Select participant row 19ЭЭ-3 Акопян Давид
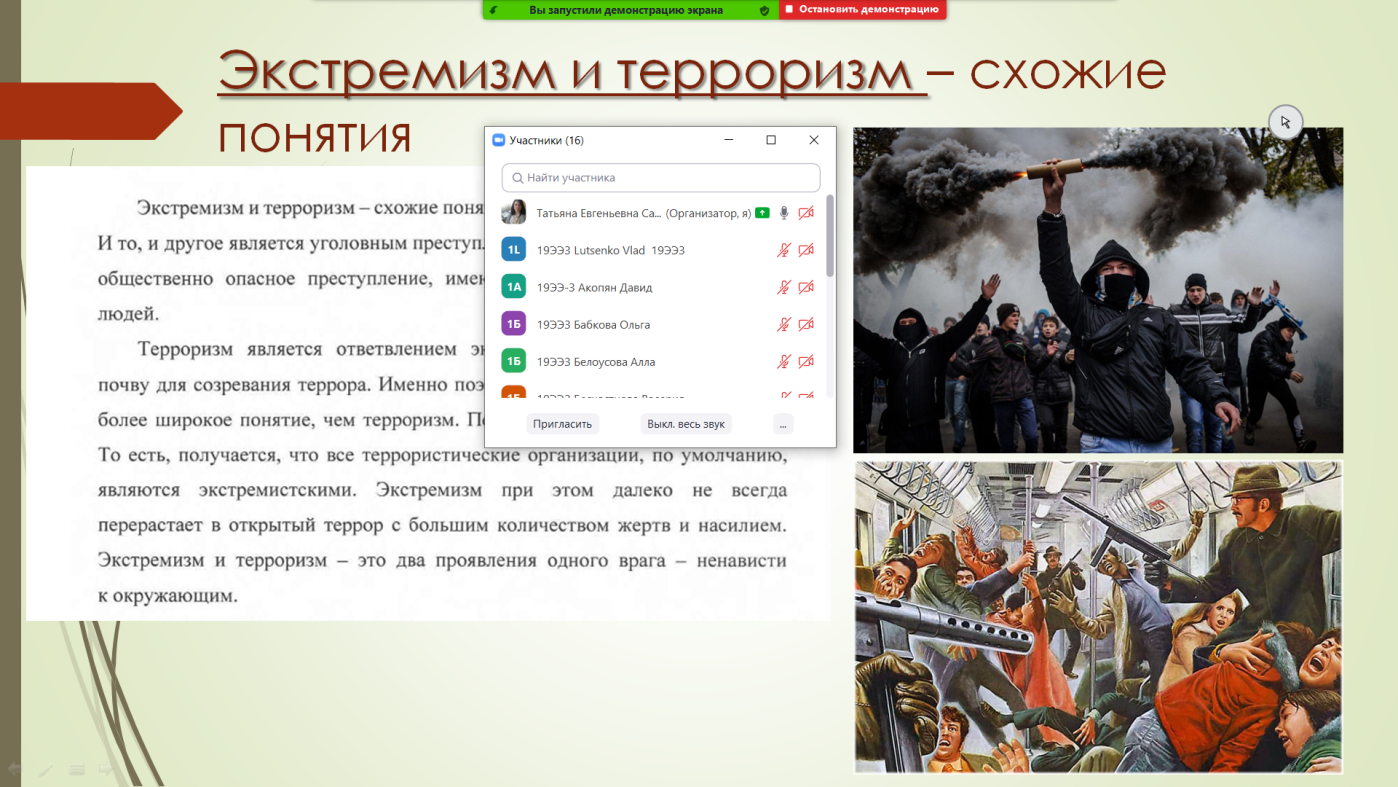The image size is (1398, 787). (x=657, y=287)
